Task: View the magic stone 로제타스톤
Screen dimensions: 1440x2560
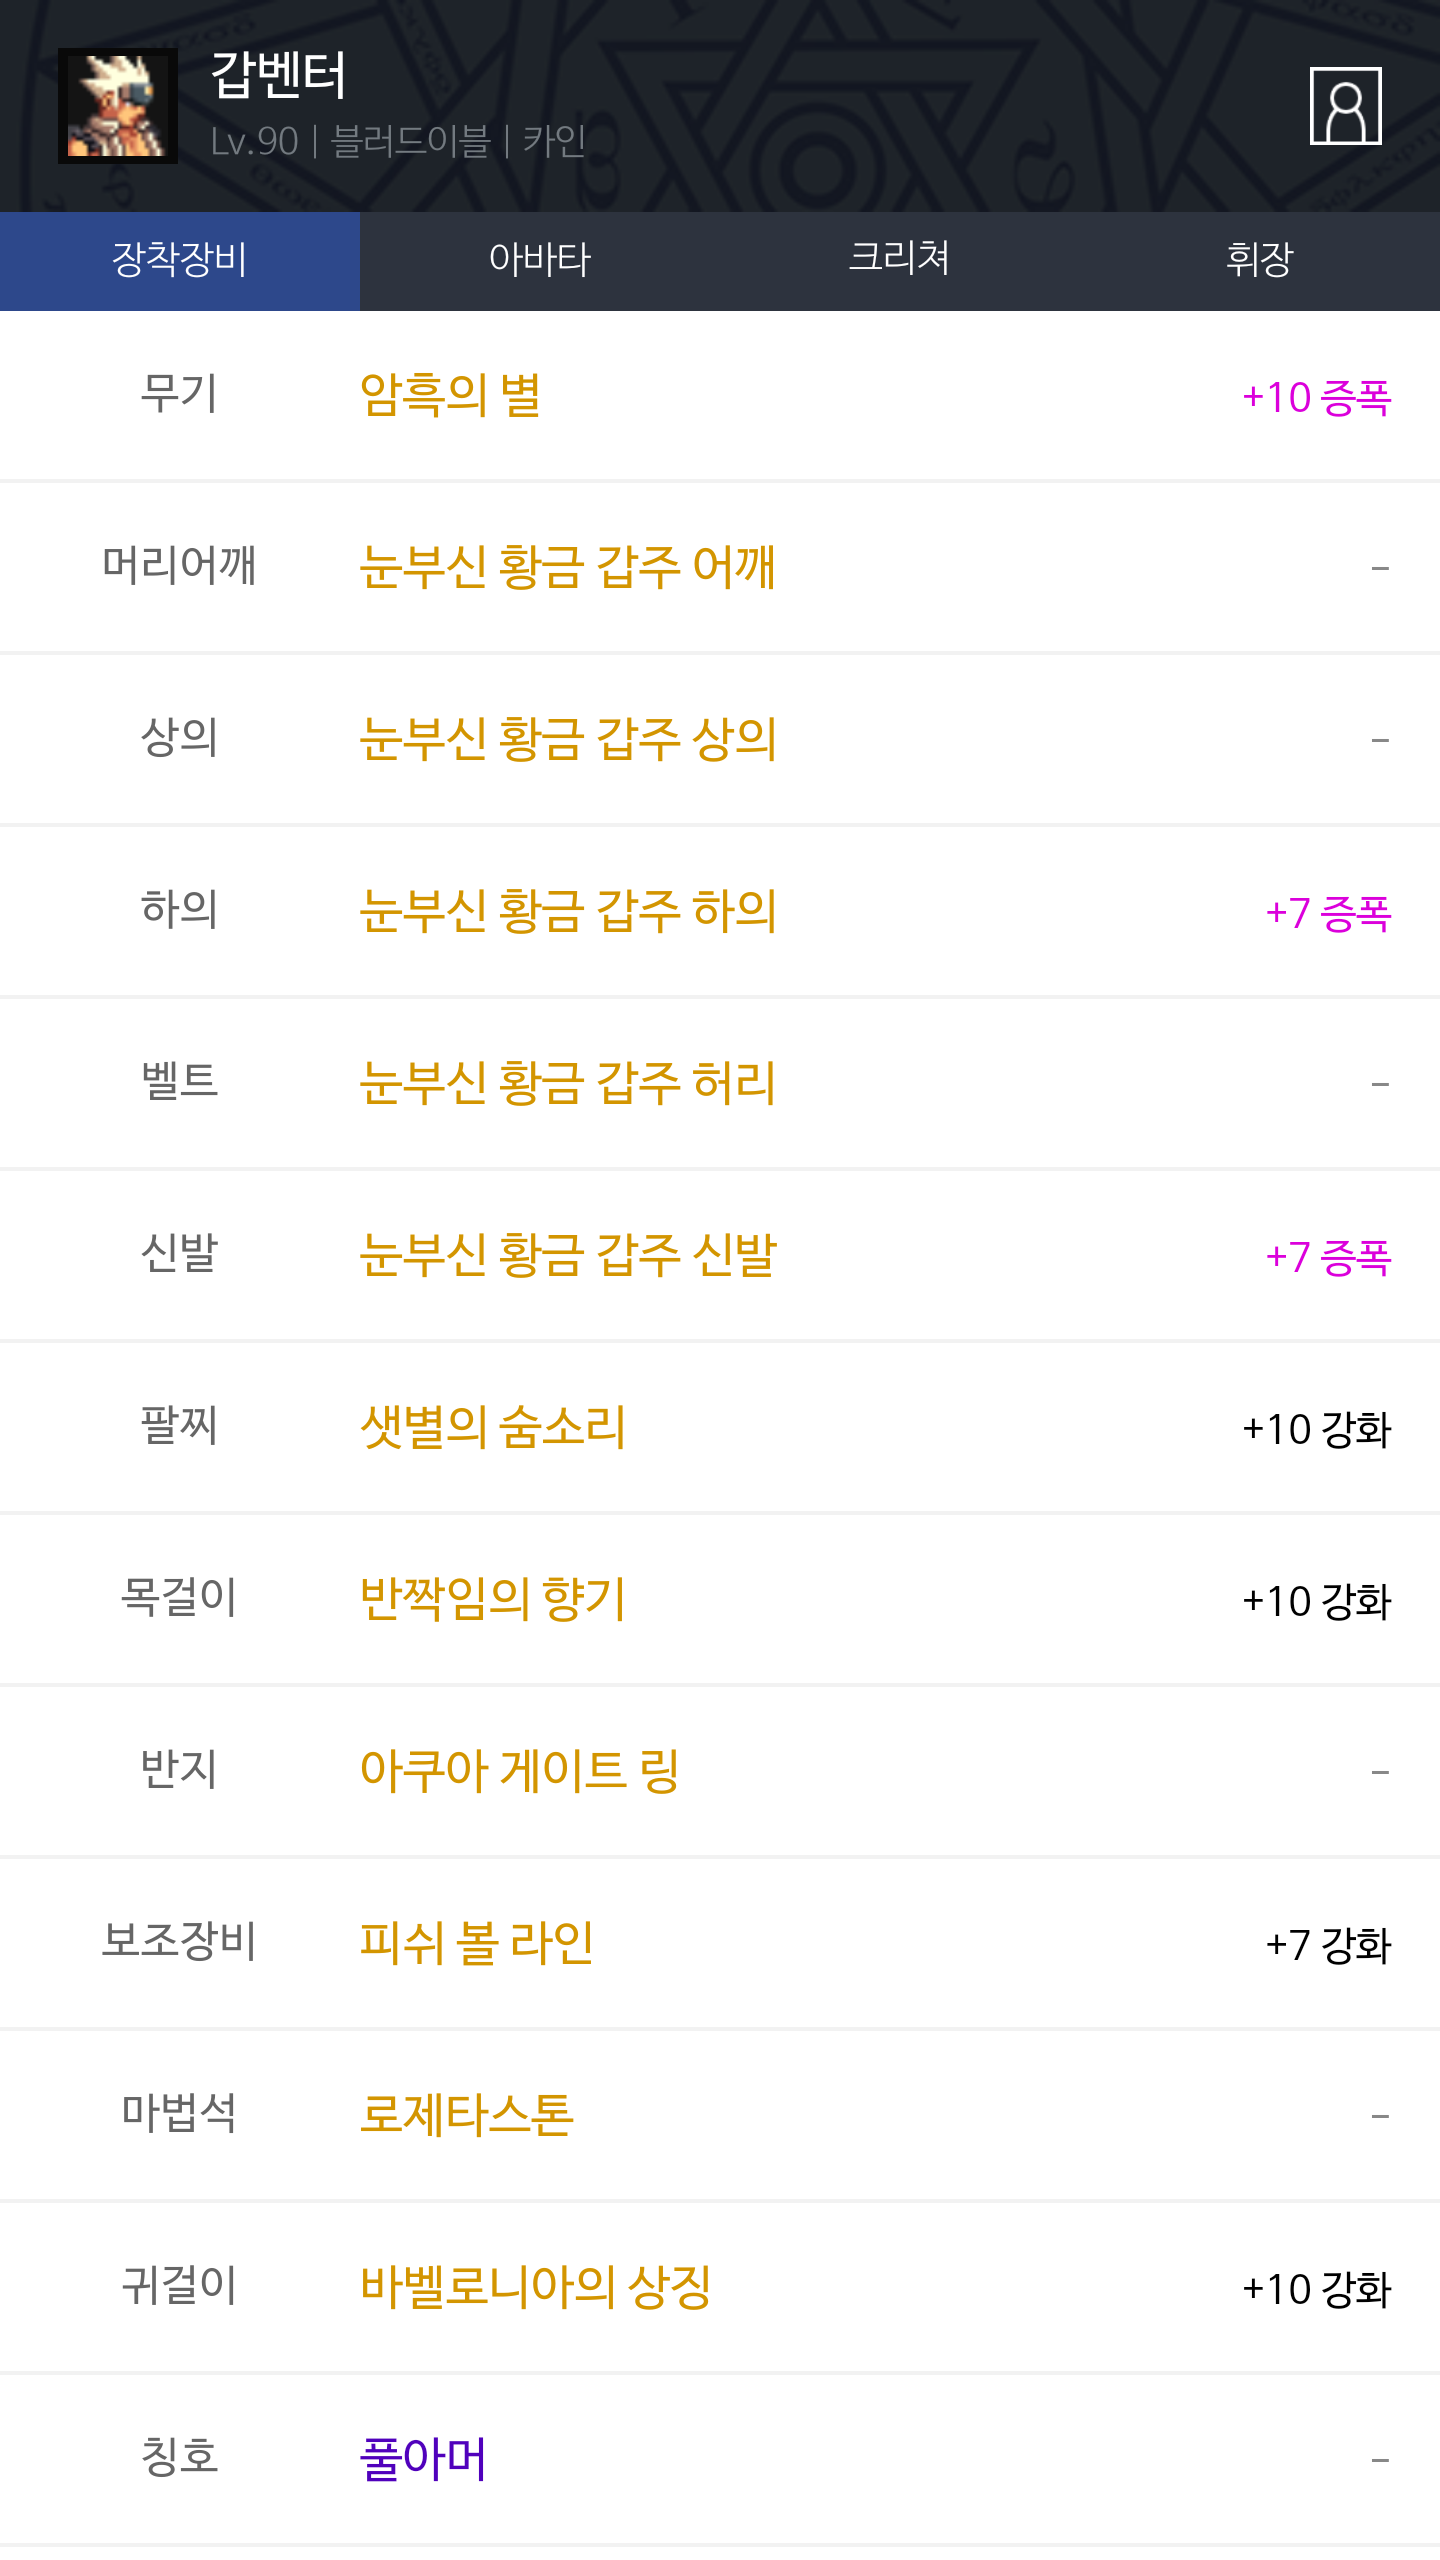Action: (467, 2115)
